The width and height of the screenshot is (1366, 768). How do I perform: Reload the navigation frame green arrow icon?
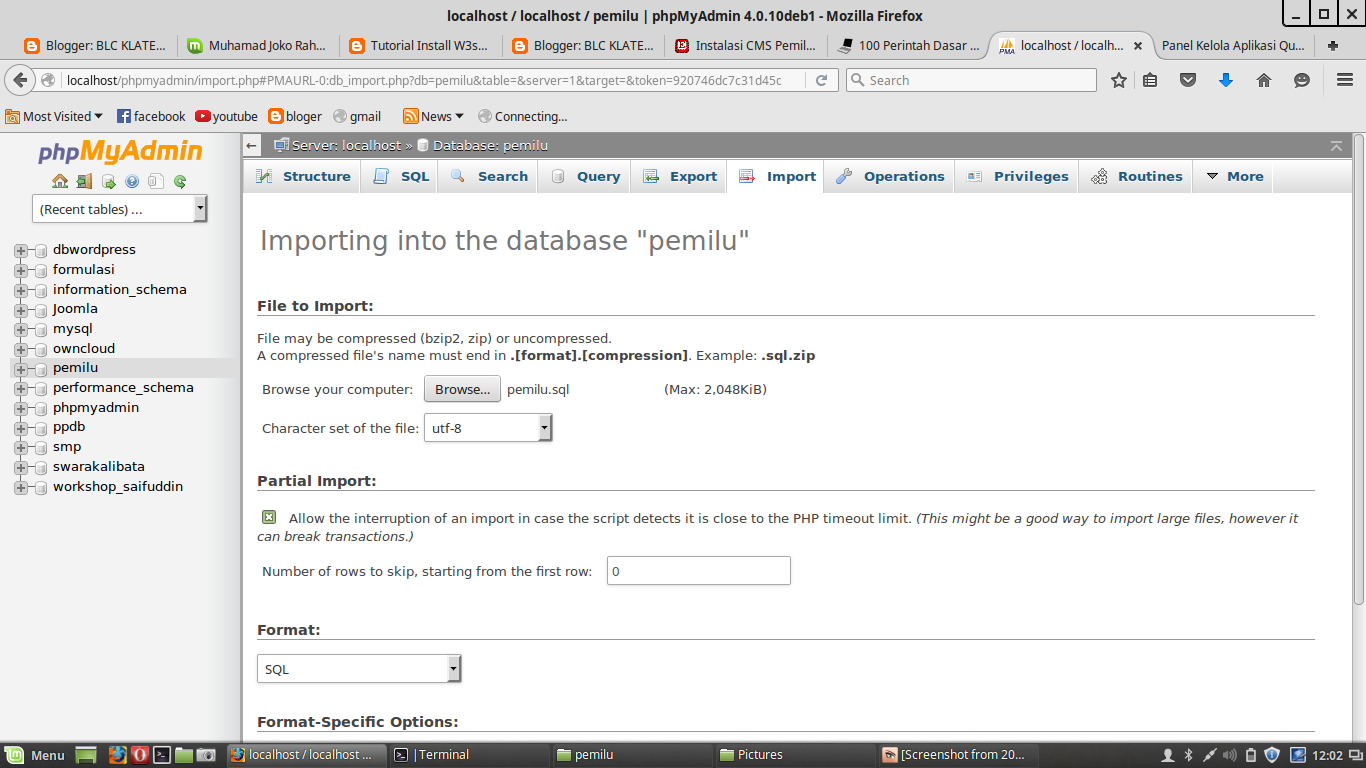(x=180, y=181)
